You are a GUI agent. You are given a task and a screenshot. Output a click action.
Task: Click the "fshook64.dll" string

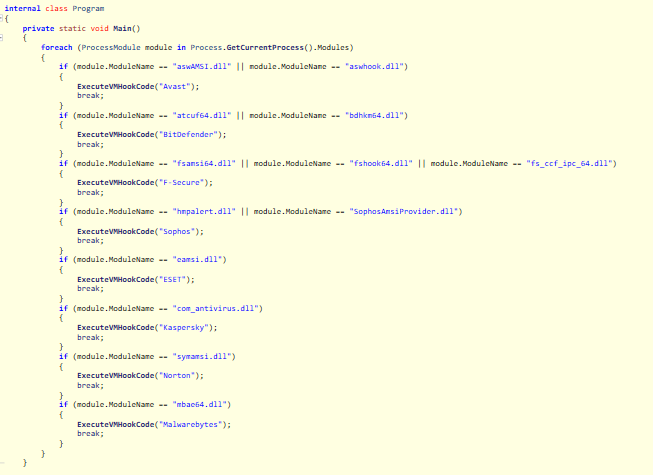pos(381,163)
